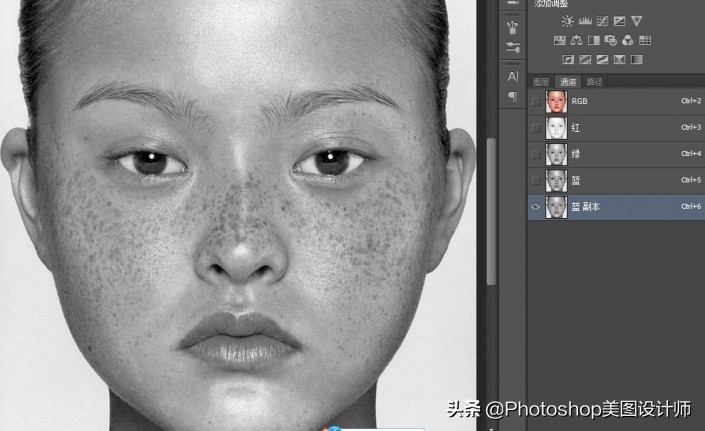
Task: Select the 红 channel thumbnail
Action: click(x=556, y=128)
